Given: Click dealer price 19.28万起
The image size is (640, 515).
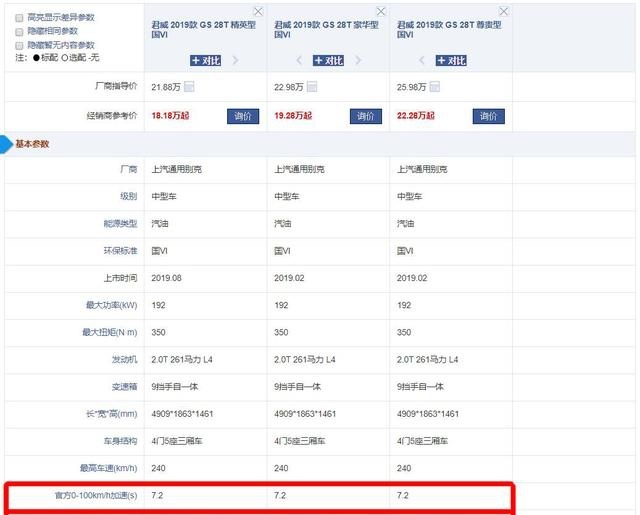Looking at the screenshot, I should pos(293,116).
